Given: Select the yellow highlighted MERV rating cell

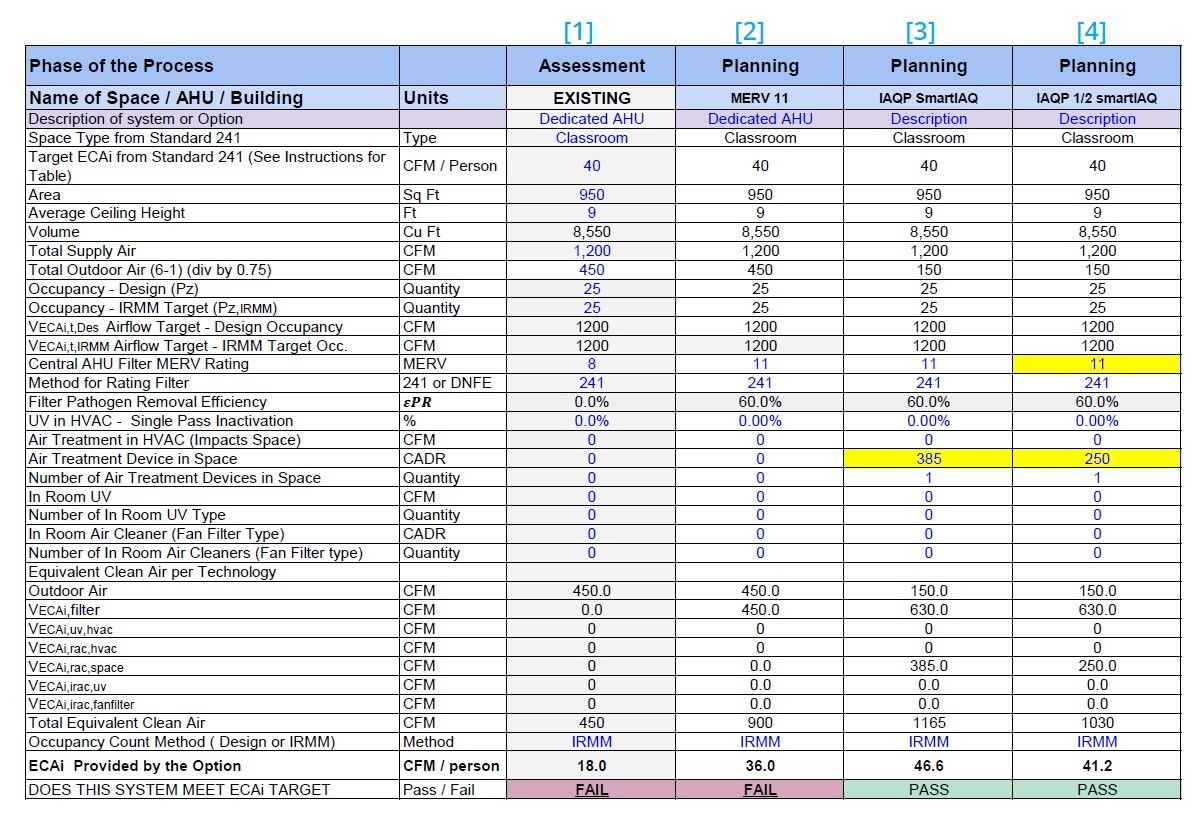Looking at the screenshot, I should (x=1097, y=364).
